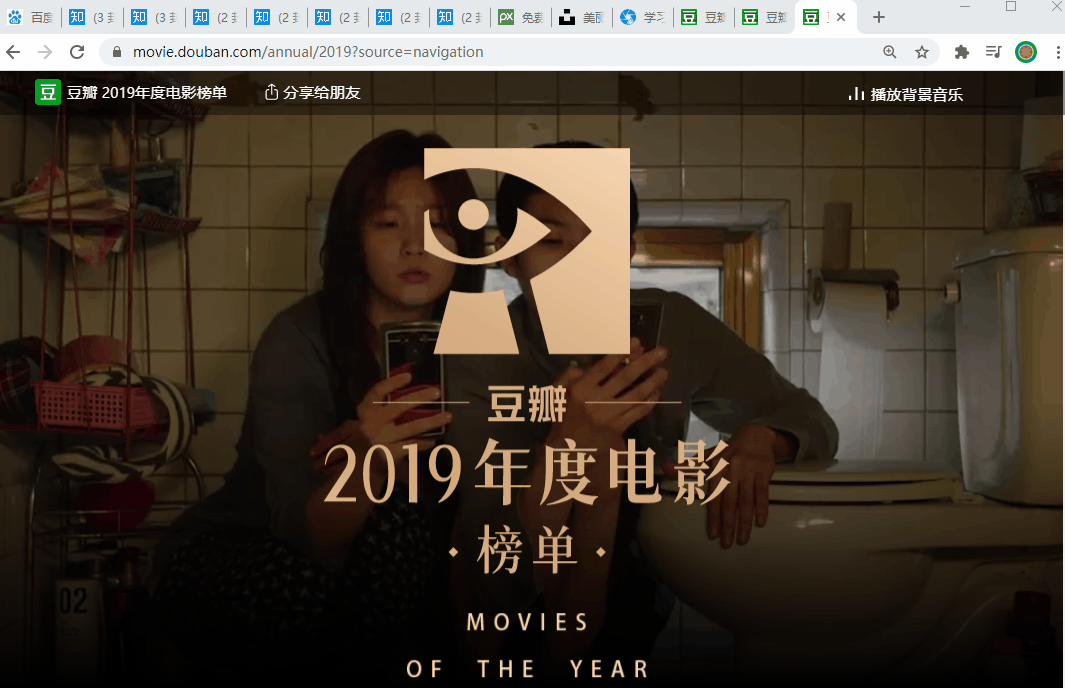The width and height of the screenshot is (1065, 688).
Task: Close the active Douban tab
Action: click(841, 17)
